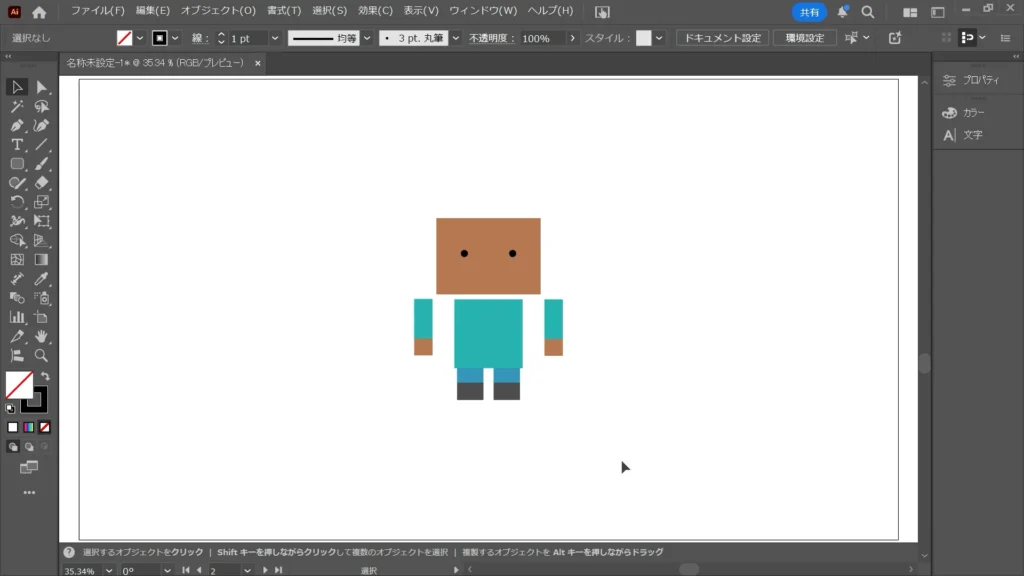Change screen mode button
Viewport: 1024px width, 576px height.
[x=29, y=468]
